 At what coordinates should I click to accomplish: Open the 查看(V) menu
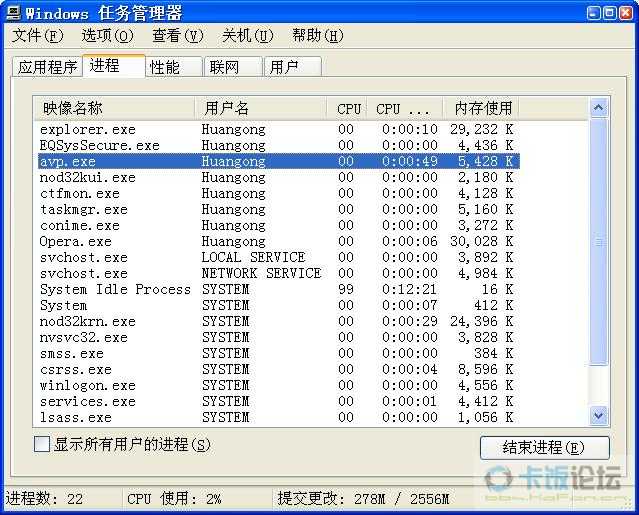coord(178,35)
